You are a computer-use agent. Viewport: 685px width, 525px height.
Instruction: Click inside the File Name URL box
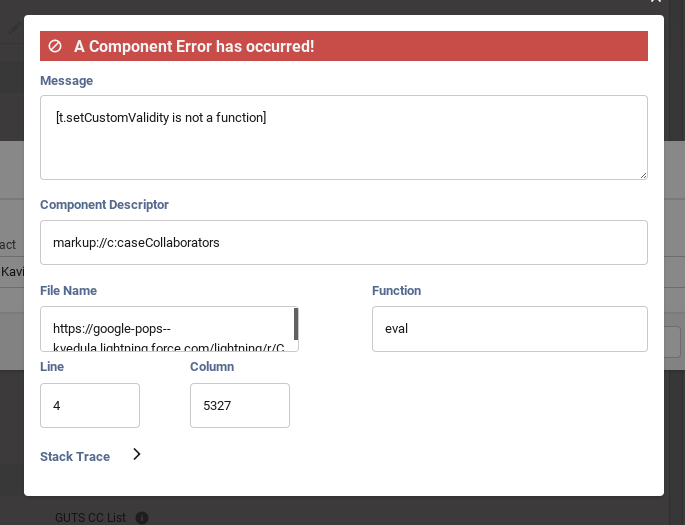pos(166,329)
